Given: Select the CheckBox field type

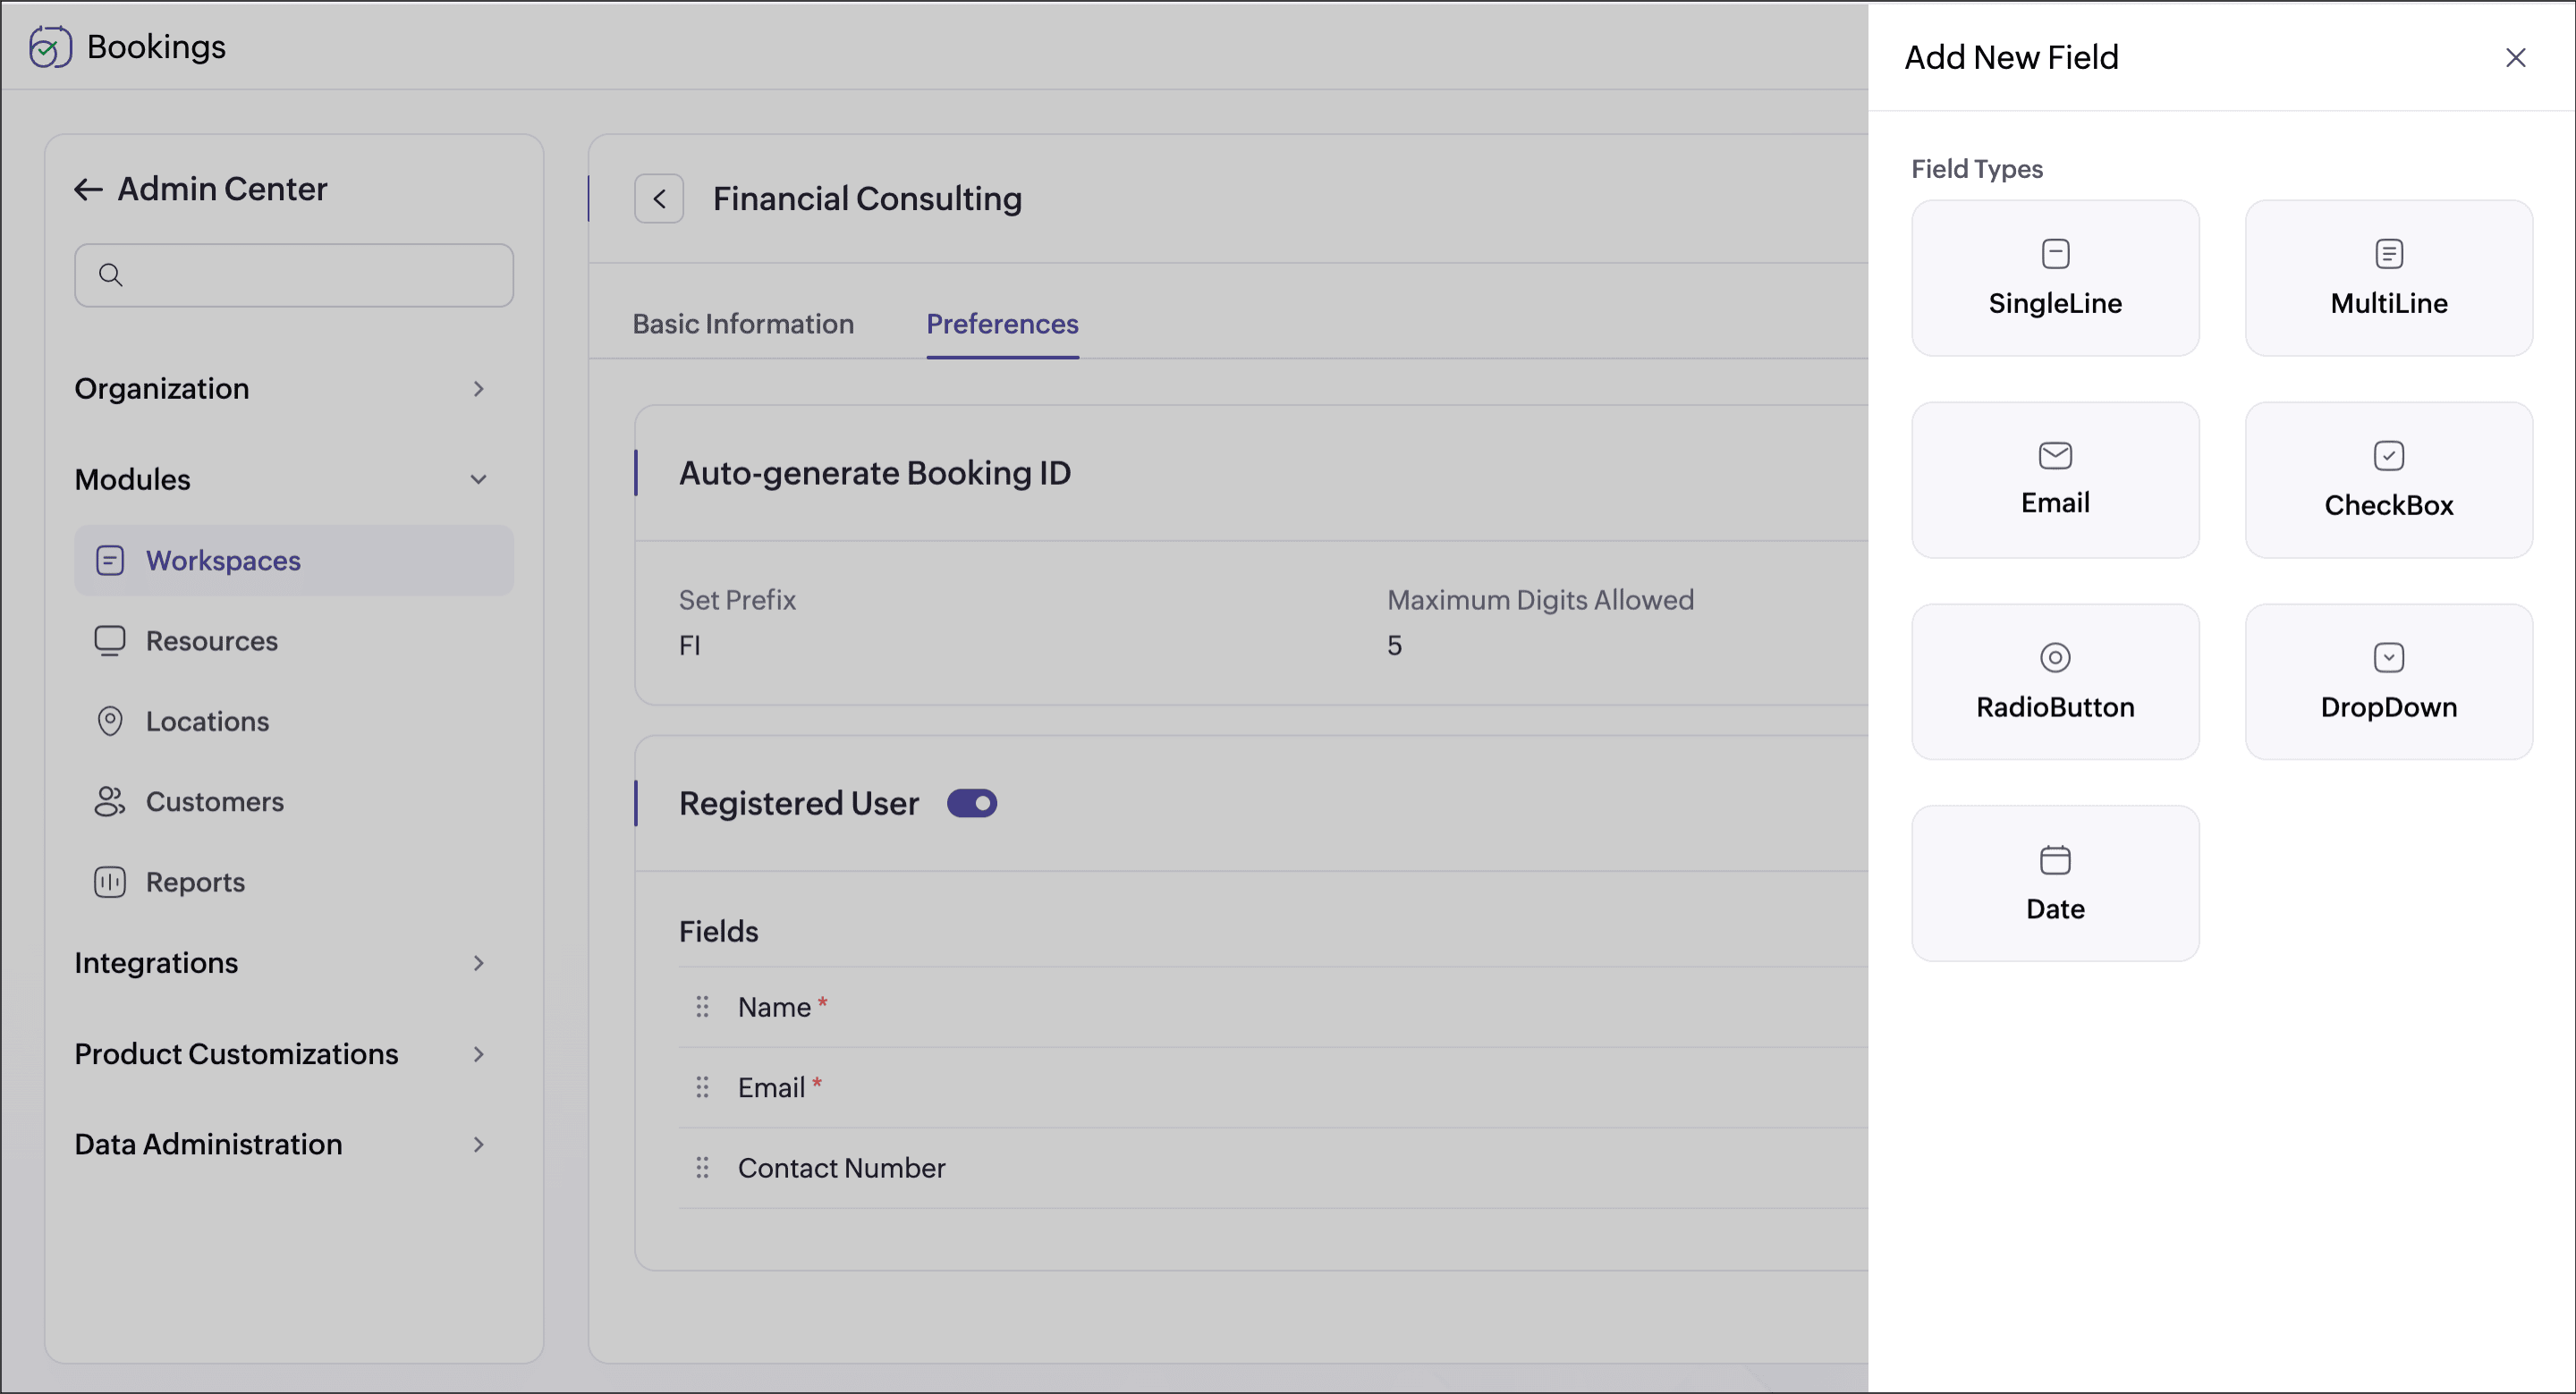Looking at the screenshot, I should 2388,481.
